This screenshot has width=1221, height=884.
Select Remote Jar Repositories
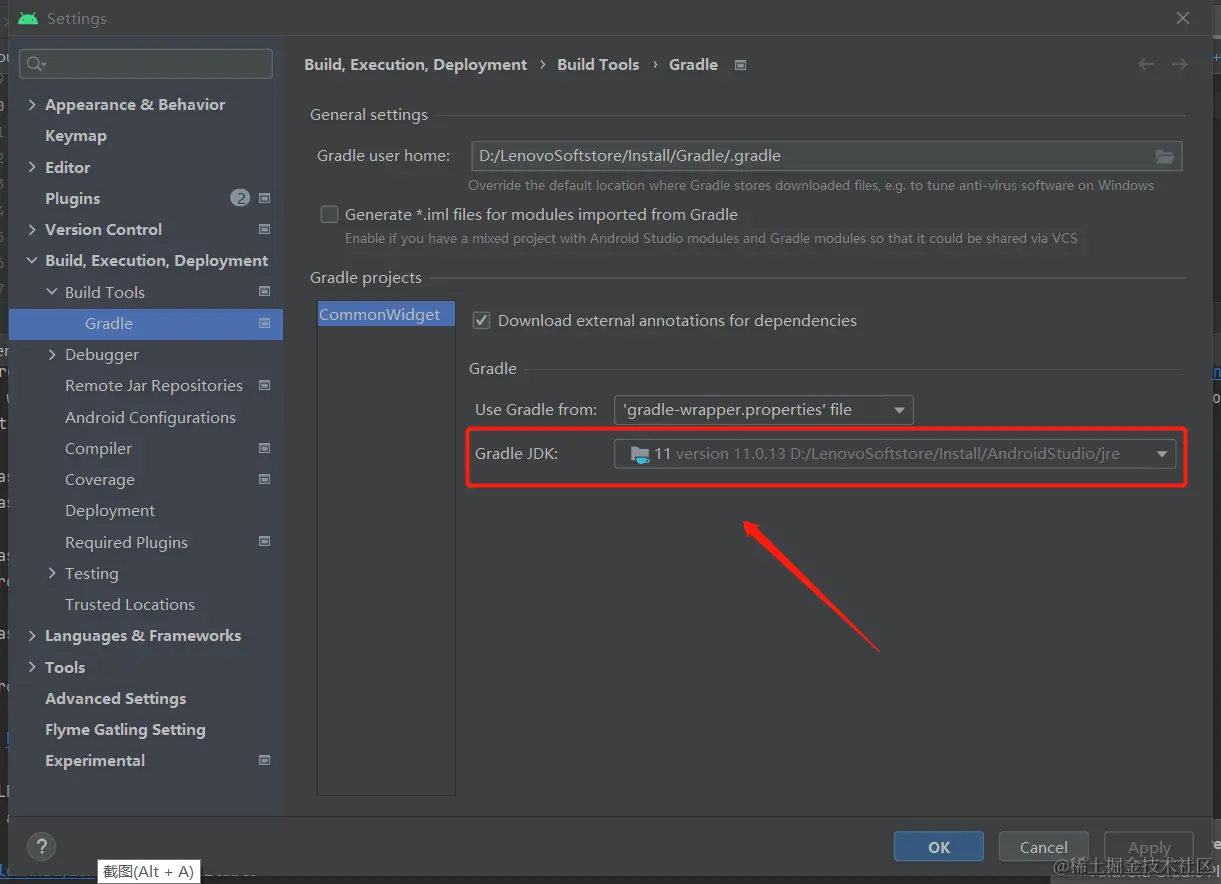pyautogui.click(x=154, y=385)
